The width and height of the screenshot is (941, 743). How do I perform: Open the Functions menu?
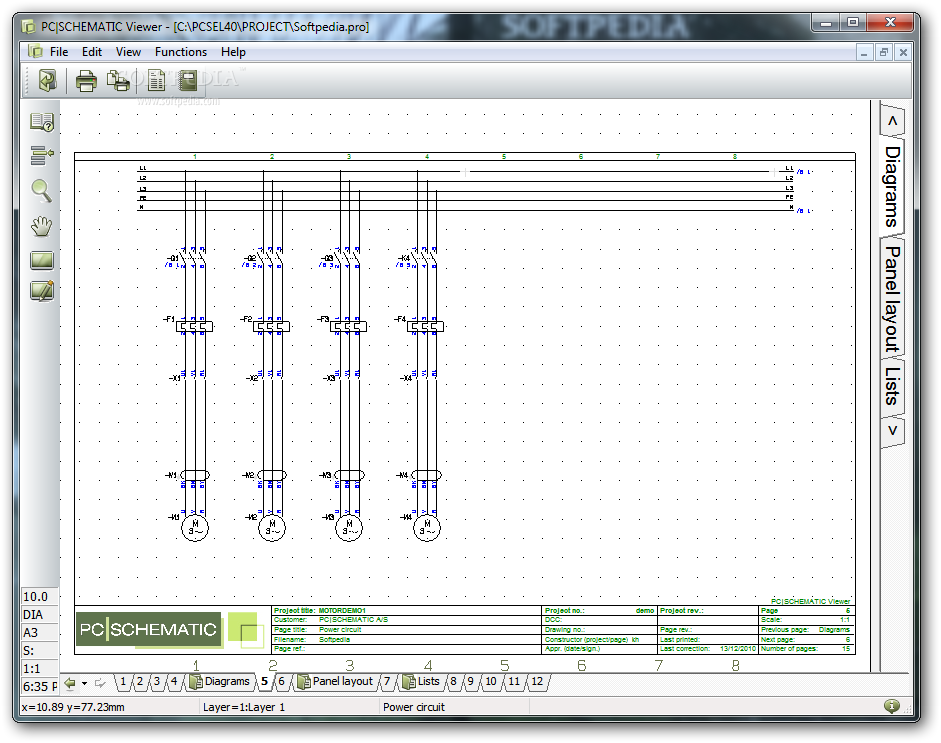181,52
